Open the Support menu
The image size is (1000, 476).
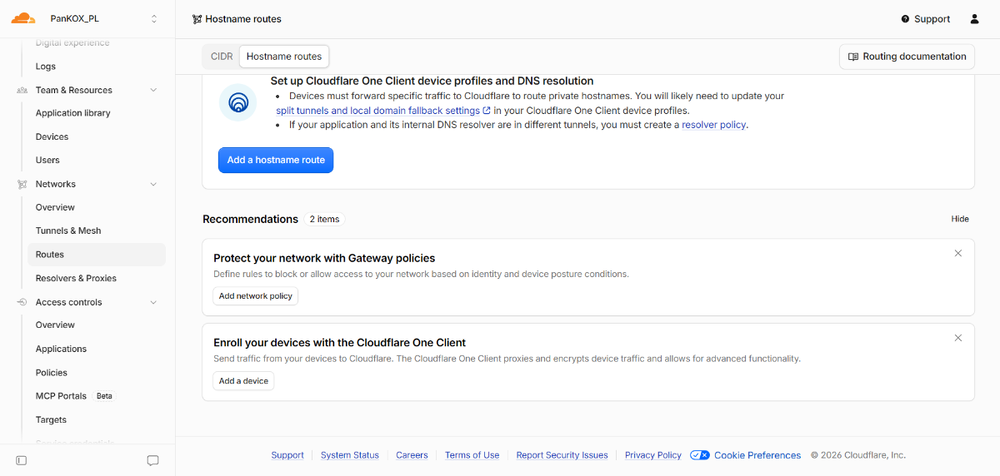click(x=925, y=19)
